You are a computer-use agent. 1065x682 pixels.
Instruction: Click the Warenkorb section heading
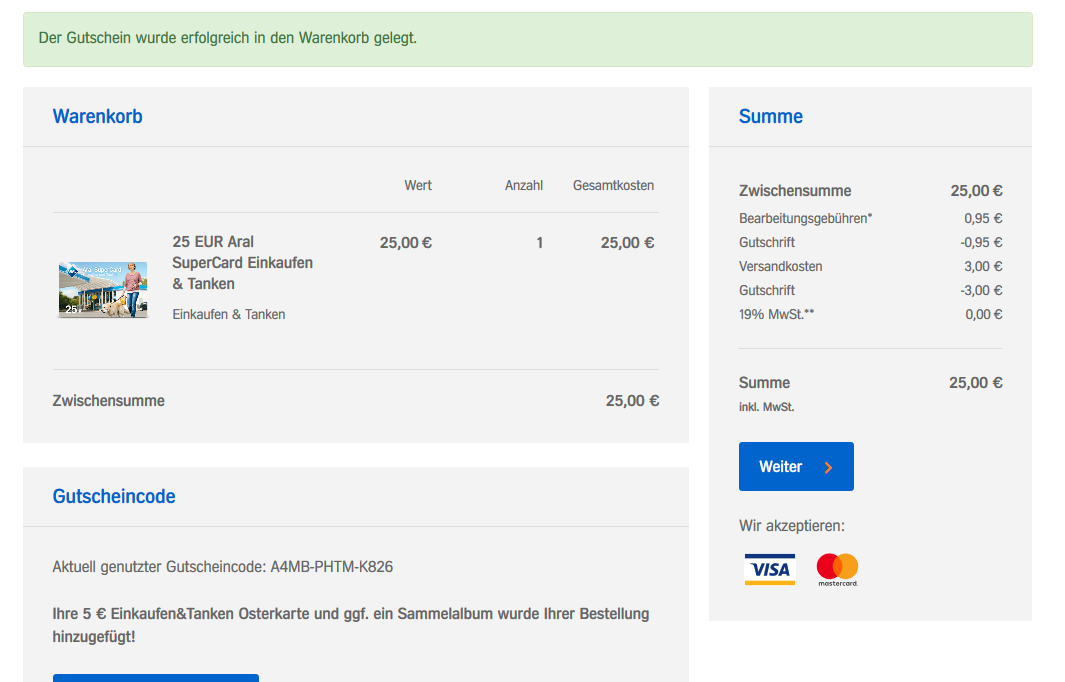tap(97, 116)
